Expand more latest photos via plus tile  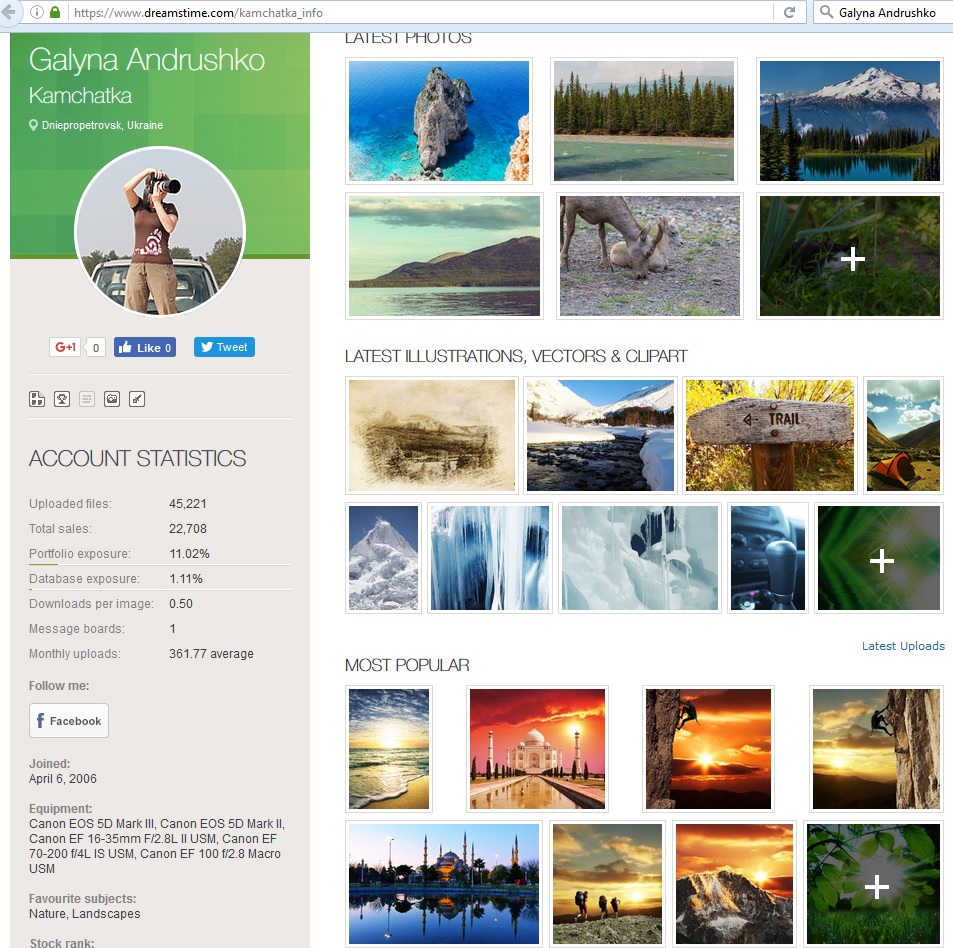coord(850,256)
